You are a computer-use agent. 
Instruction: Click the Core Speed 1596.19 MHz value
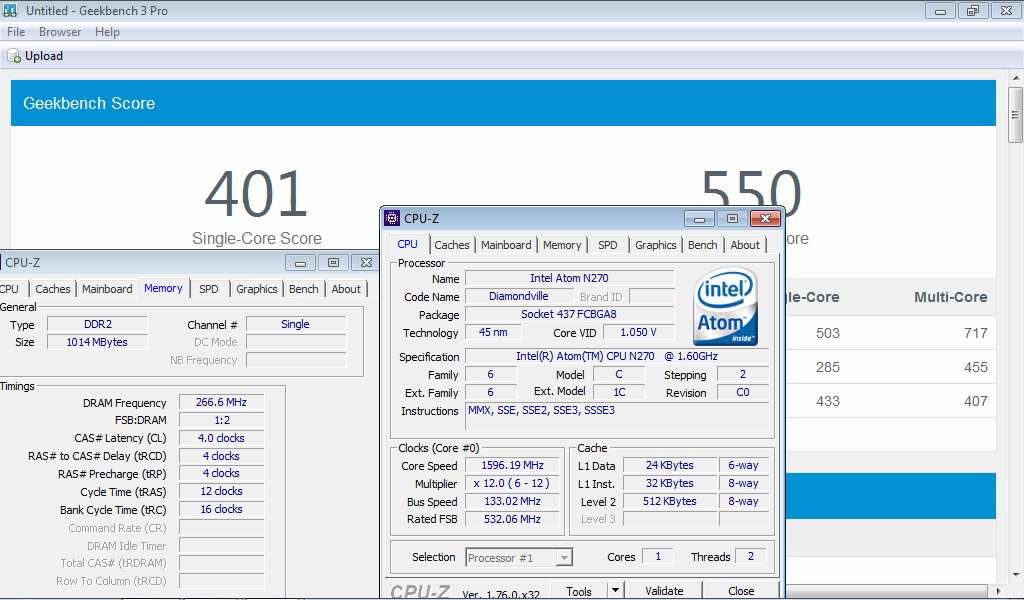click(512, 466)
